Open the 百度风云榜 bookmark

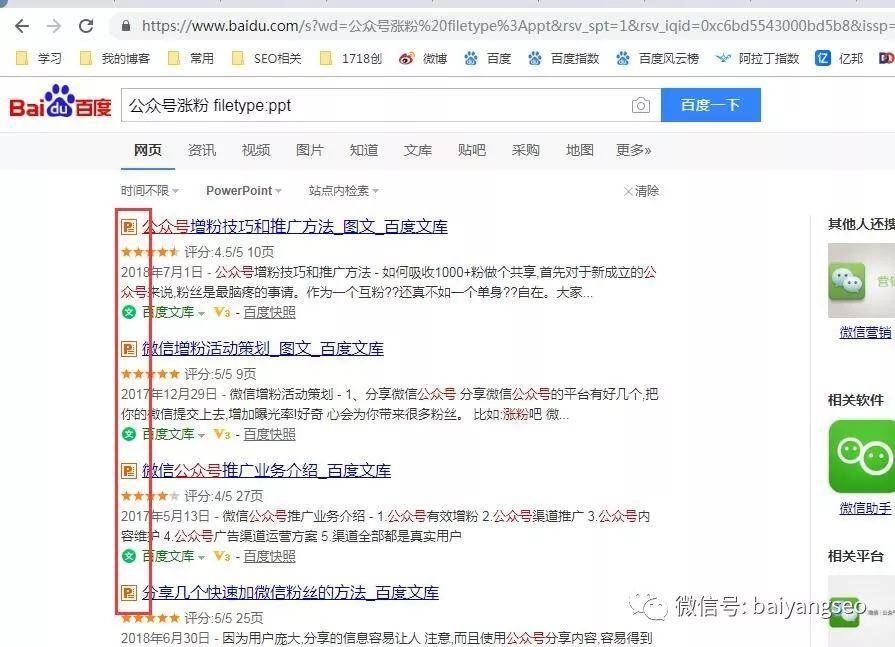pyautogui.click(x=658, y=58)
